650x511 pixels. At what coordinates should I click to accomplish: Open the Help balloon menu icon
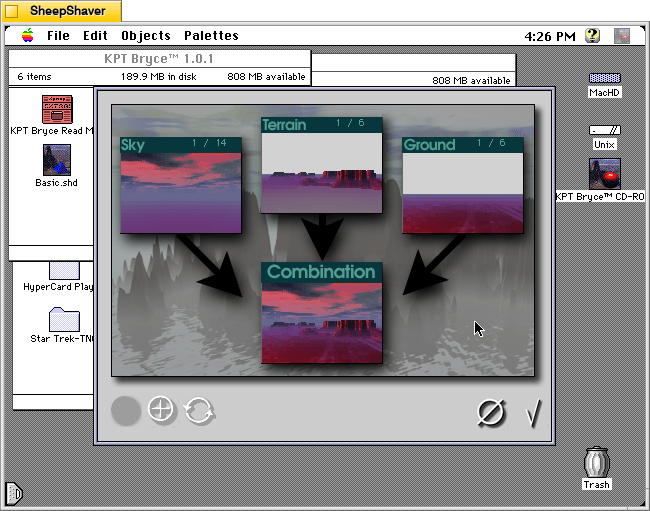pos(593,36)
